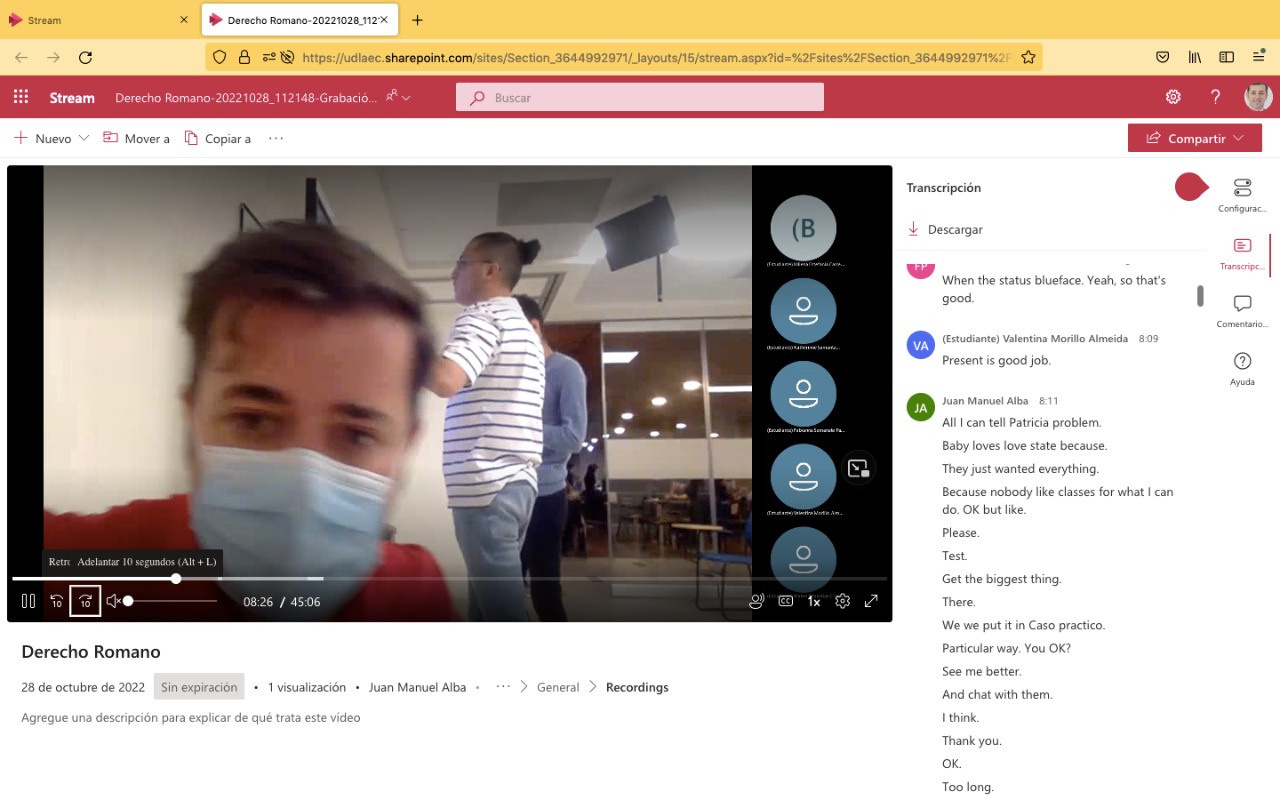Open the Comentarios panel

tap(1242, 310)
